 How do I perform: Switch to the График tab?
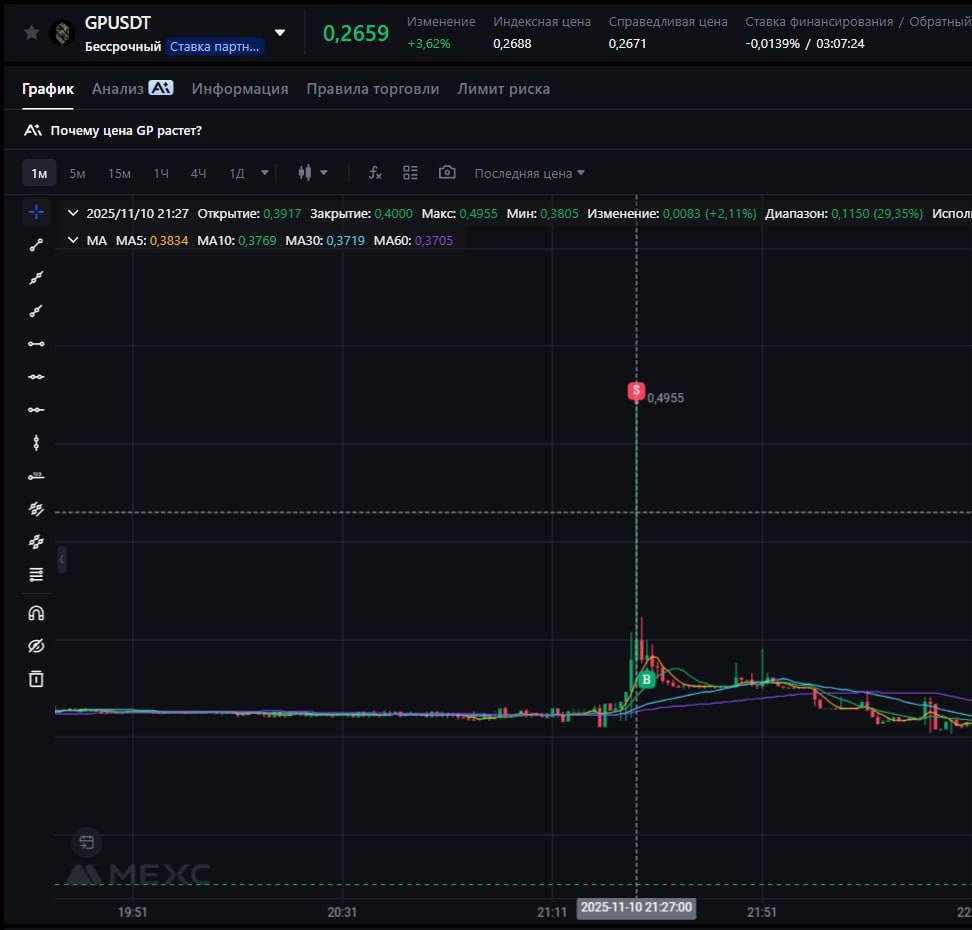pos(48,89)
